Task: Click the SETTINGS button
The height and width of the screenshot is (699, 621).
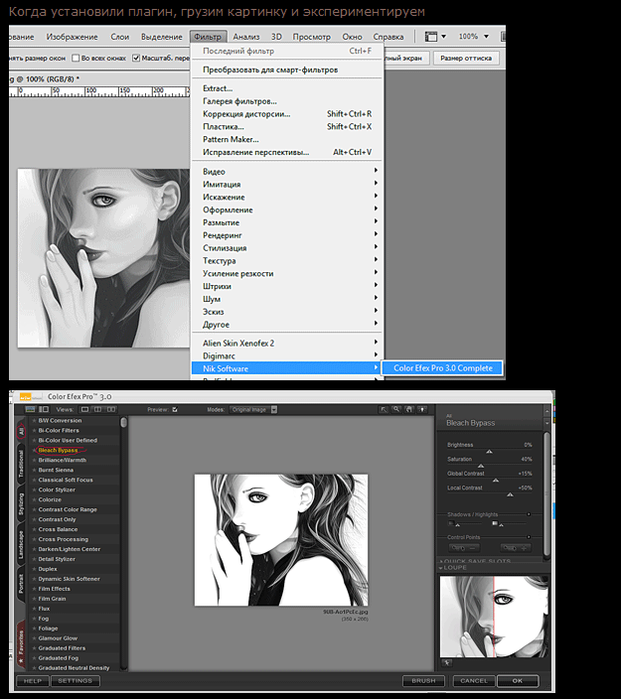Action: [x=75, y=681]
